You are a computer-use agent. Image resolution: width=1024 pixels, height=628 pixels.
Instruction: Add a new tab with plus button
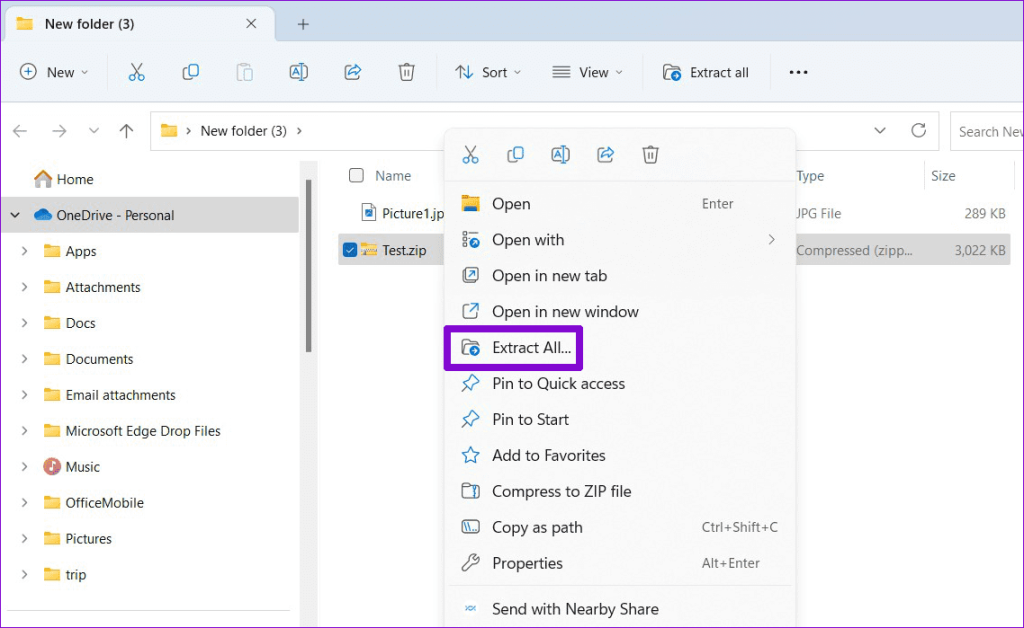[303, 24]
